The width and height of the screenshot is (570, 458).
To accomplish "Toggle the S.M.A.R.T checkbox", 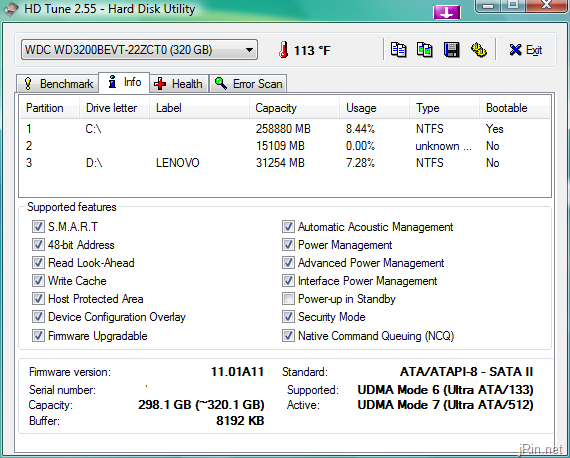I will (38, 226).
